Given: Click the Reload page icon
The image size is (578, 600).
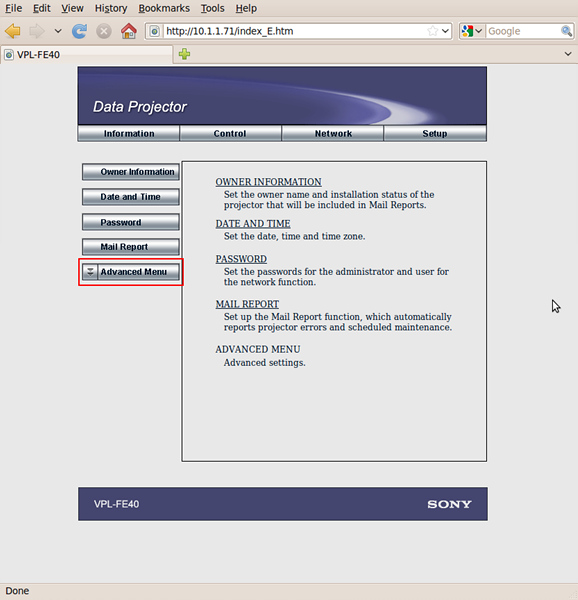Looking at the screenshot, I should 79,31.
